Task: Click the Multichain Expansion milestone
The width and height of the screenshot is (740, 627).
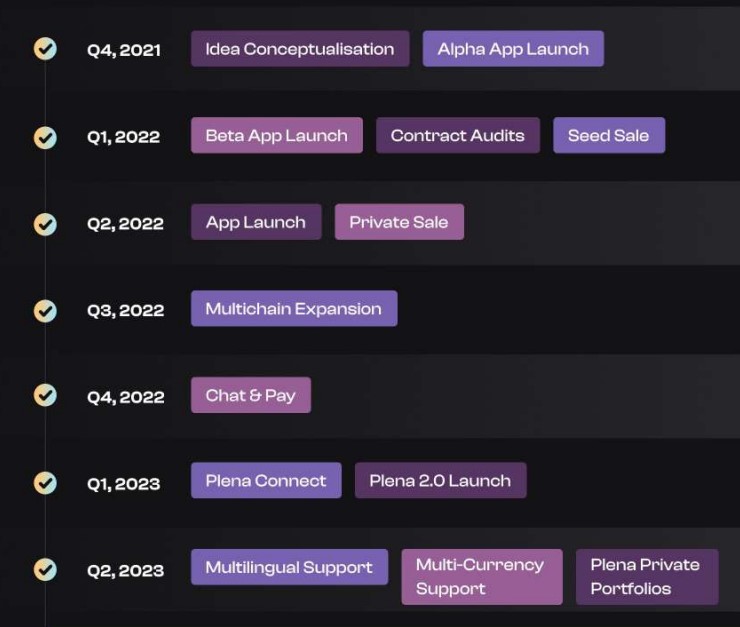Action: coord(293,309)
